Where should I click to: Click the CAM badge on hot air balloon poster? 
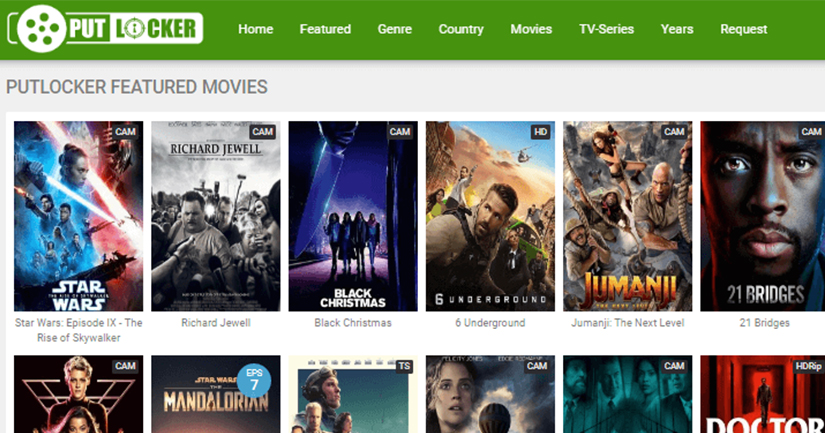[x=537, y=366]
